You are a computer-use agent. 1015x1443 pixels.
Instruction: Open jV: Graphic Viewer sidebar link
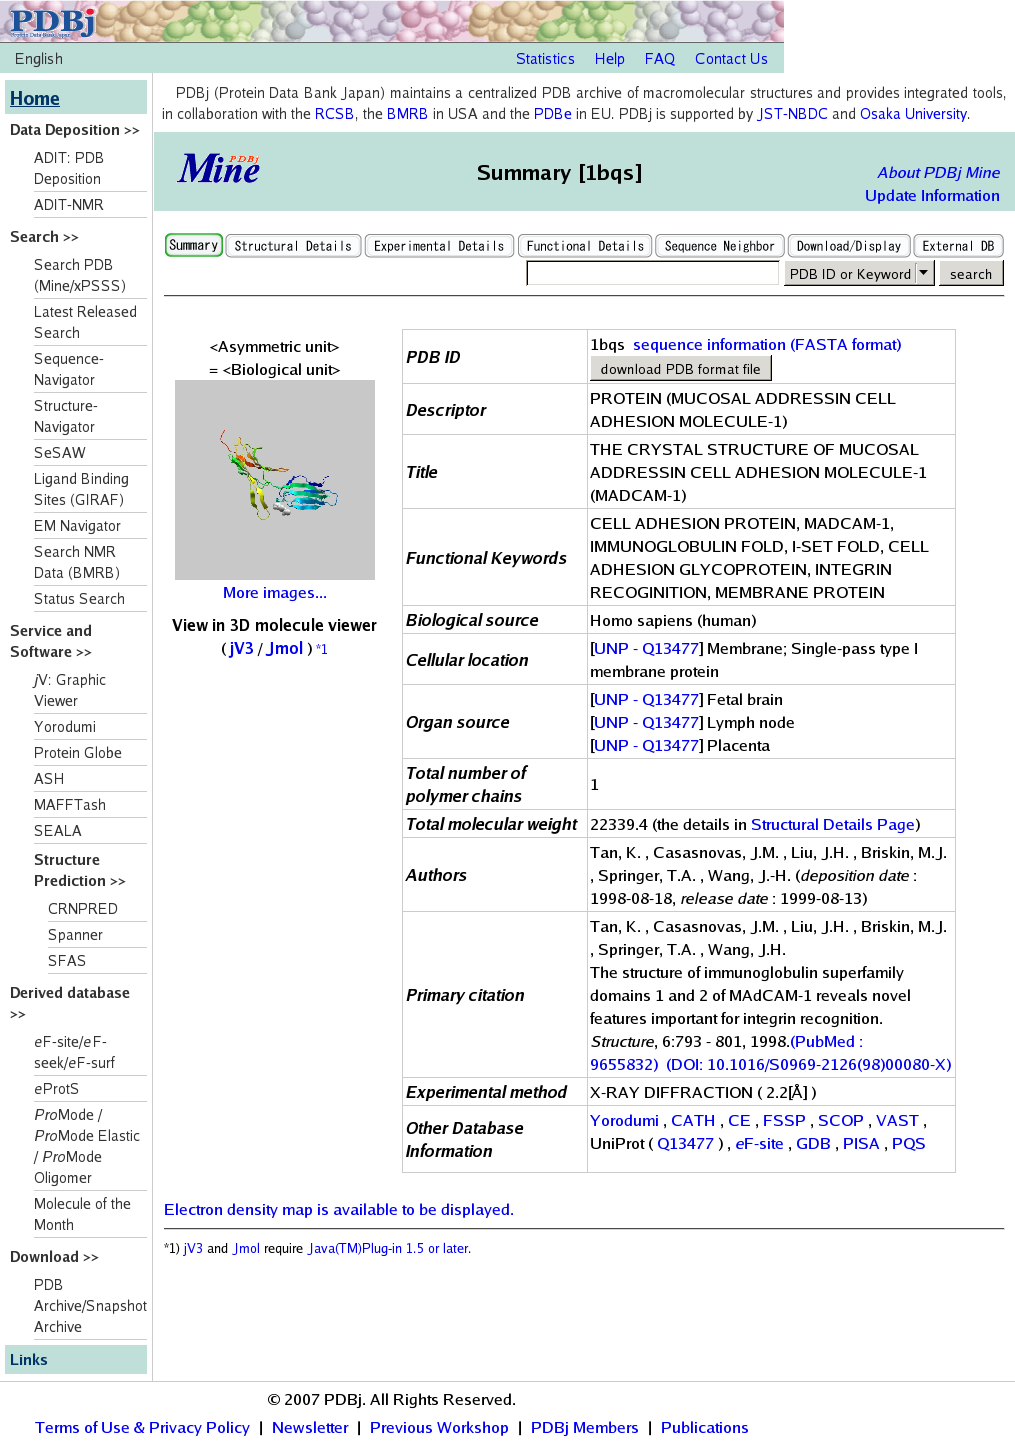point(69,690)
